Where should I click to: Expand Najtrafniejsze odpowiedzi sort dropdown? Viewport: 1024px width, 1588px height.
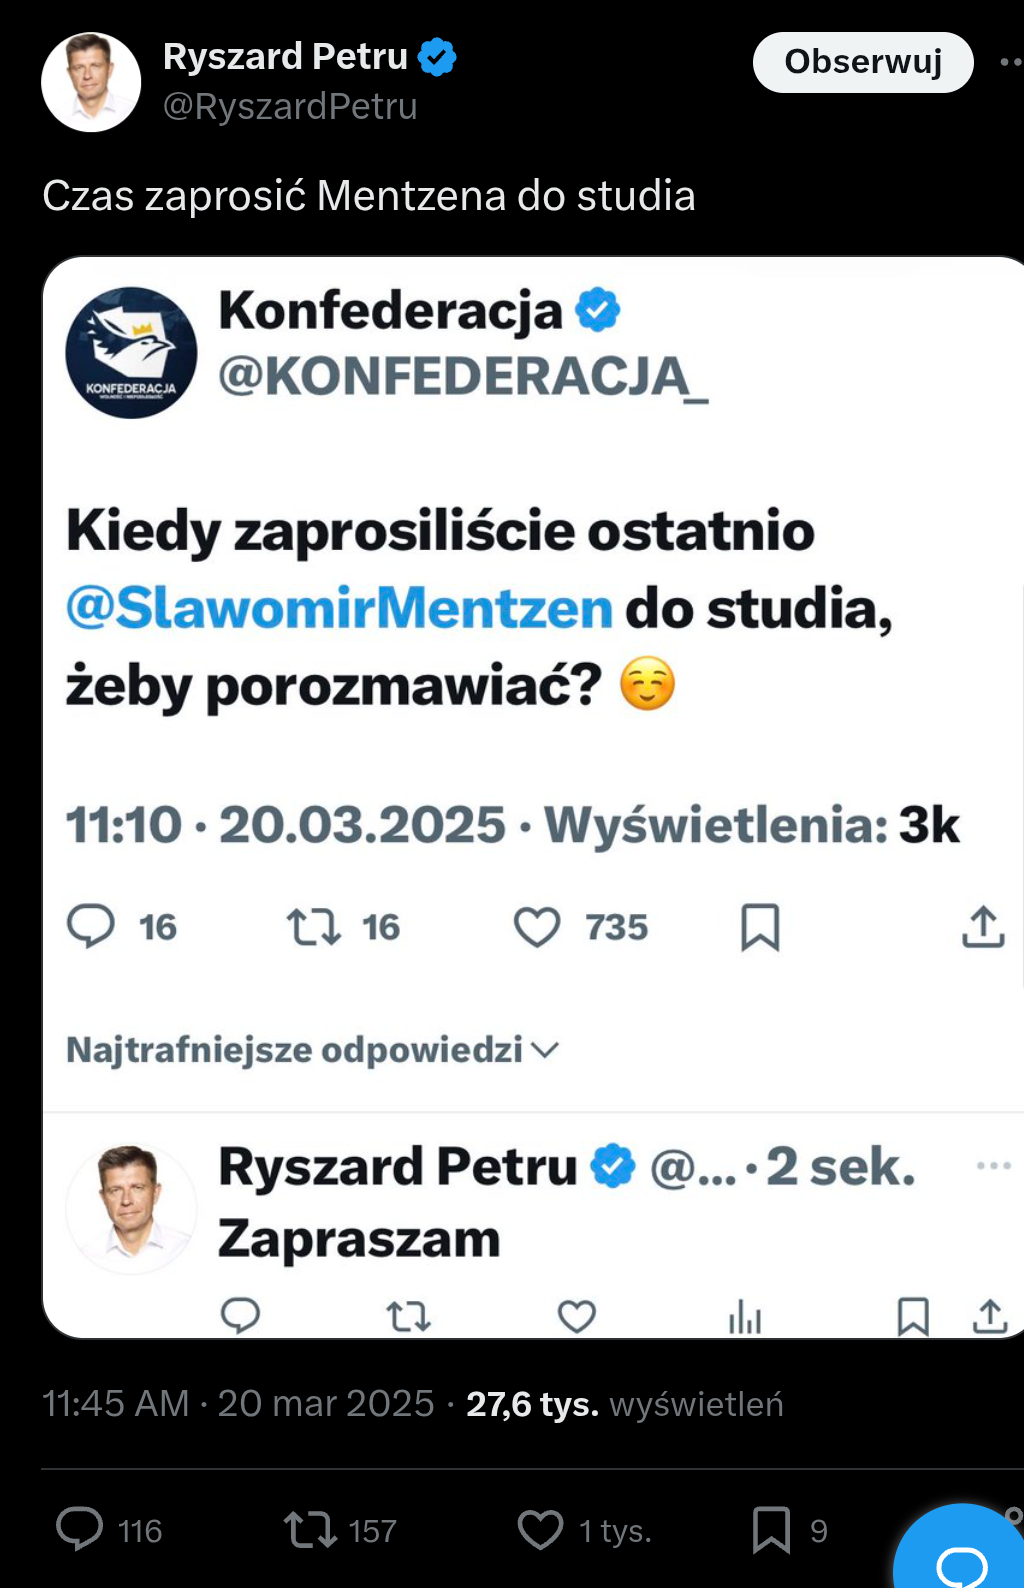coord(312,1050)
